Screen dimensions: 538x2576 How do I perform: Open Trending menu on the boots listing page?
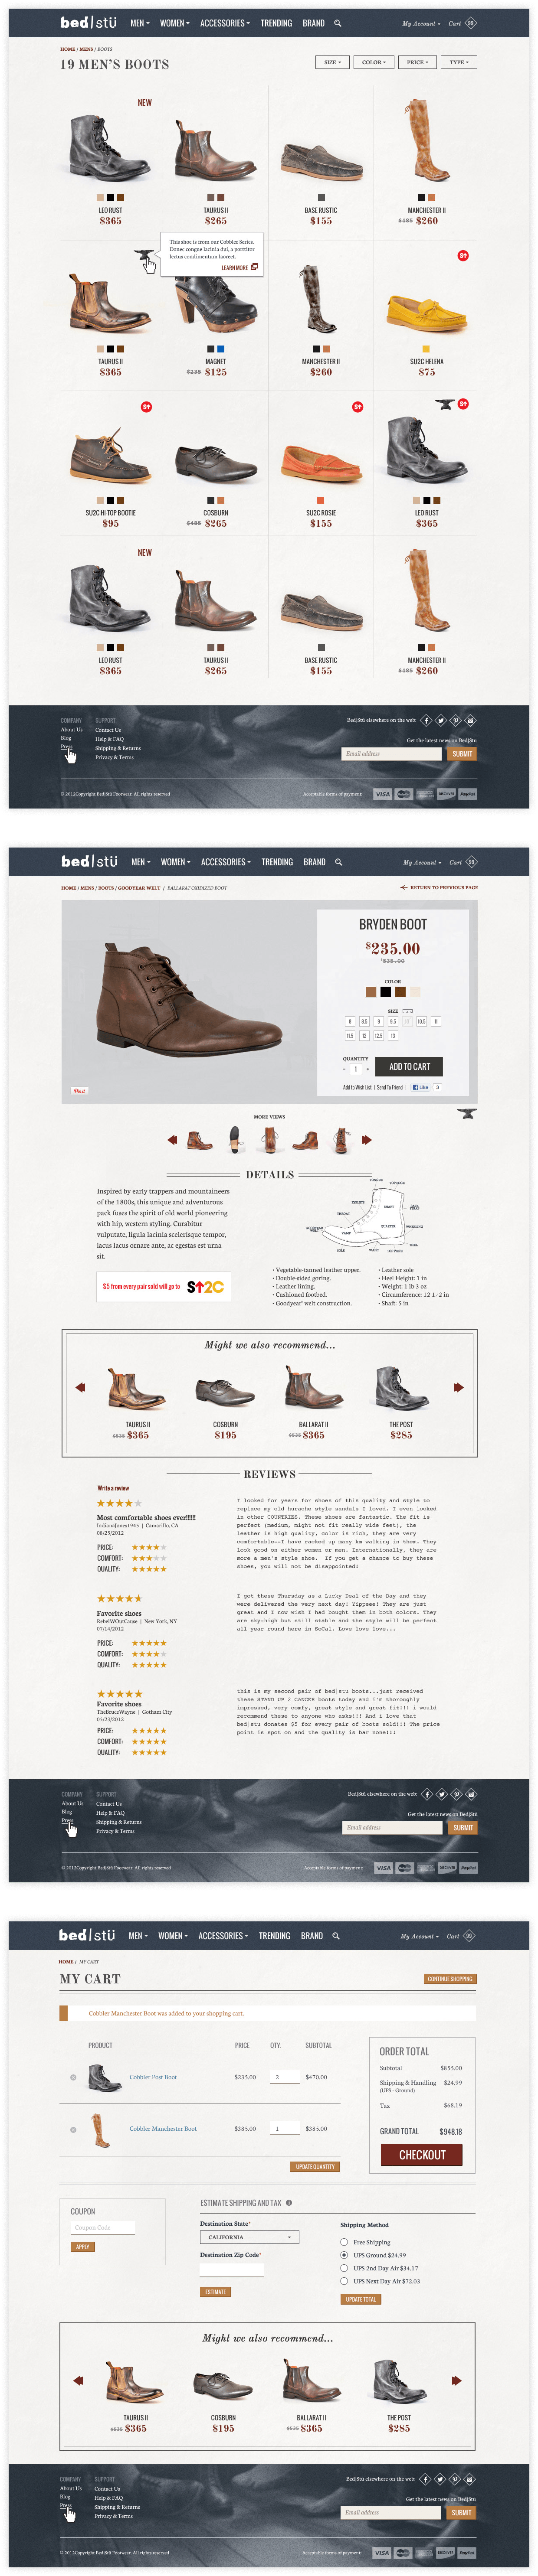click(x=276, y=23)
